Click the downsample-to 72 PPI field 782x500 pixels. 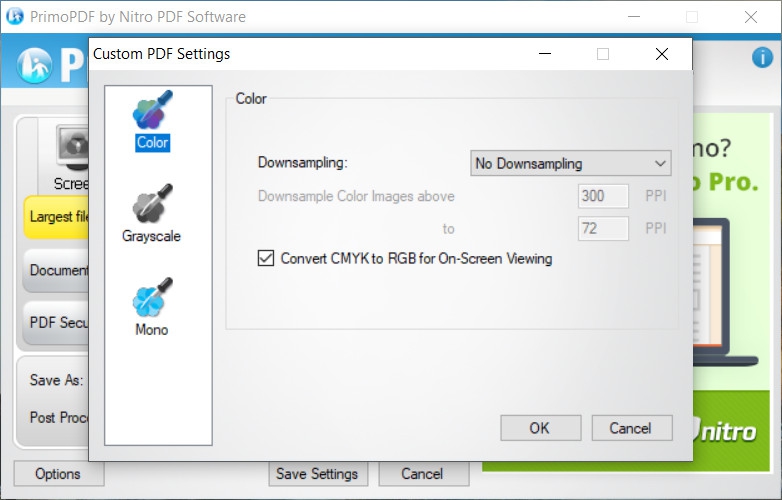click(x=603, y=228)
